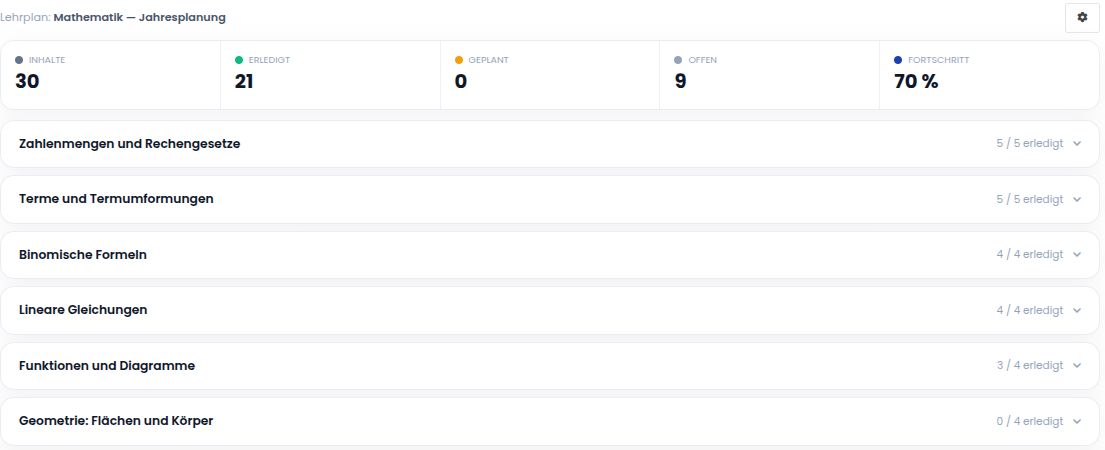Expand Funktionen und Diagramme via its chevron
The image size is (1105, 450).
point(1077,365)
